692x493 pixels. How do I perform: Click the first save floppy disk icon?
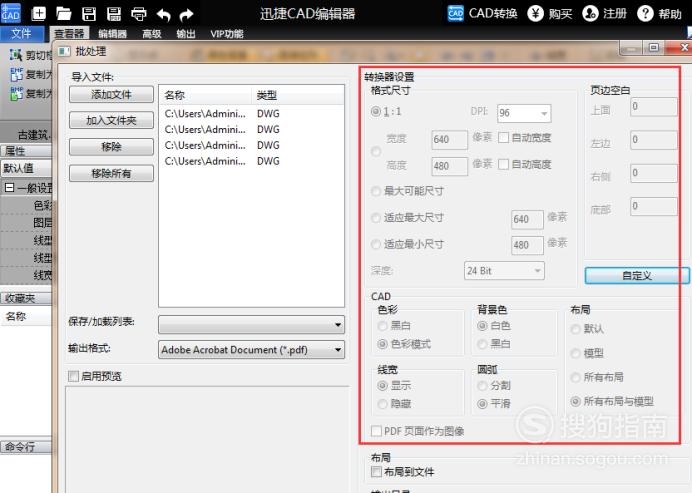(x=89, y=14)
